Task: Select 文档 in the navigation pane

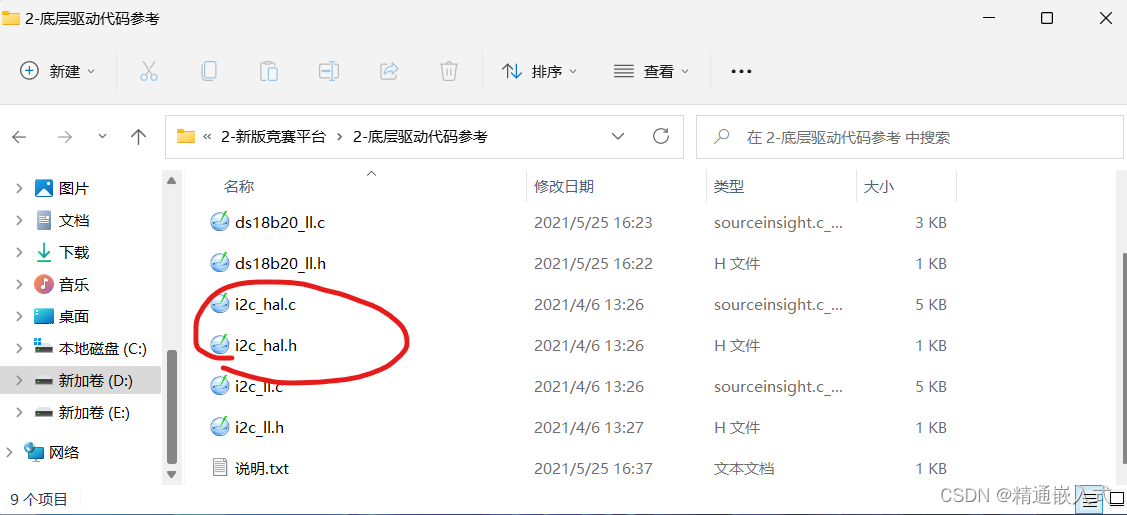Action: (73, 221)
